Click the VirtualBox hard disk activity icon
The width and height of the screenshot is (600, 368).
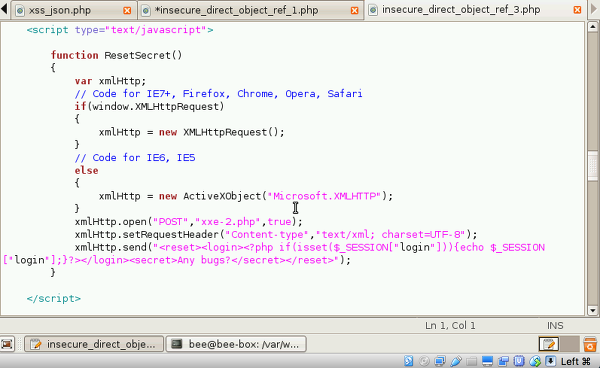pos(409,361)
